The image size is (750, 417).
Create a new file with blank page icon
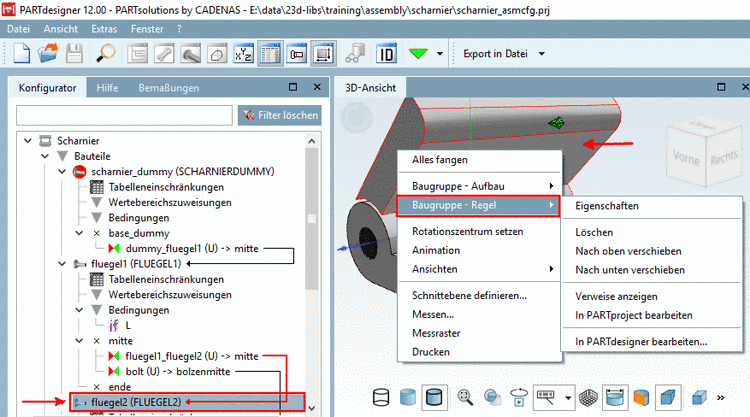22,54
